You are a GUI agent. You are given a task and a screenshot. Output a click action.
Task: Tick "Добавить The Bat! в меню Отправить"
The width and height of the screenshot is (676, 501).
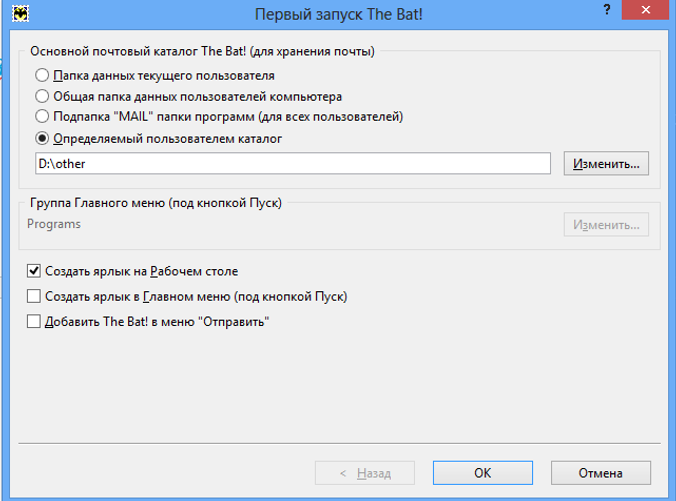[x=35, y=322]
